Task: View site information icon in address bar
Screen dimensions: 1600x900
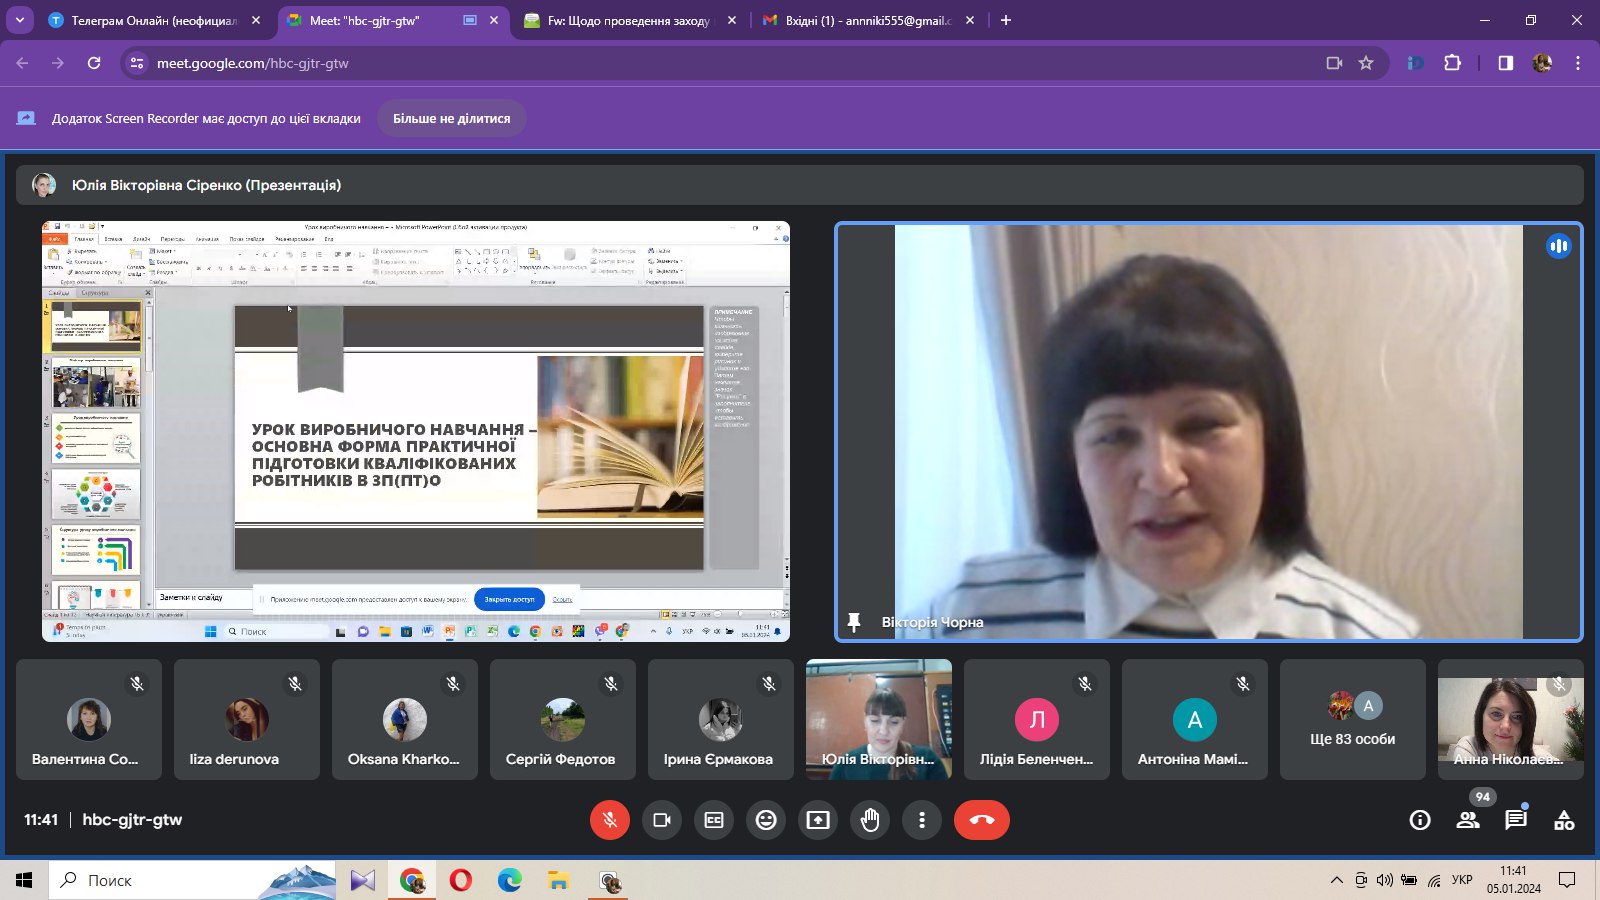Action: tap(138, 63)
